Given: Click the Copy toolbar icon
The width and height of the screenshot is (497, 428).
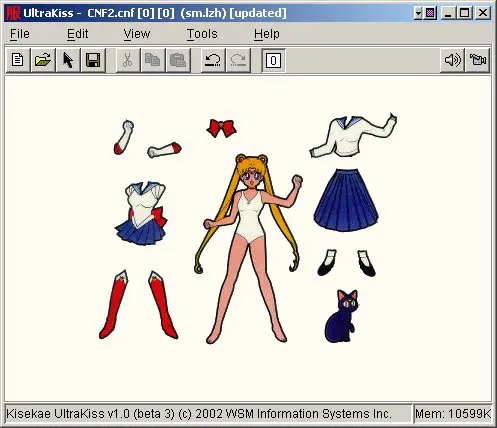Looking at the screenshot, I should 153,60.
